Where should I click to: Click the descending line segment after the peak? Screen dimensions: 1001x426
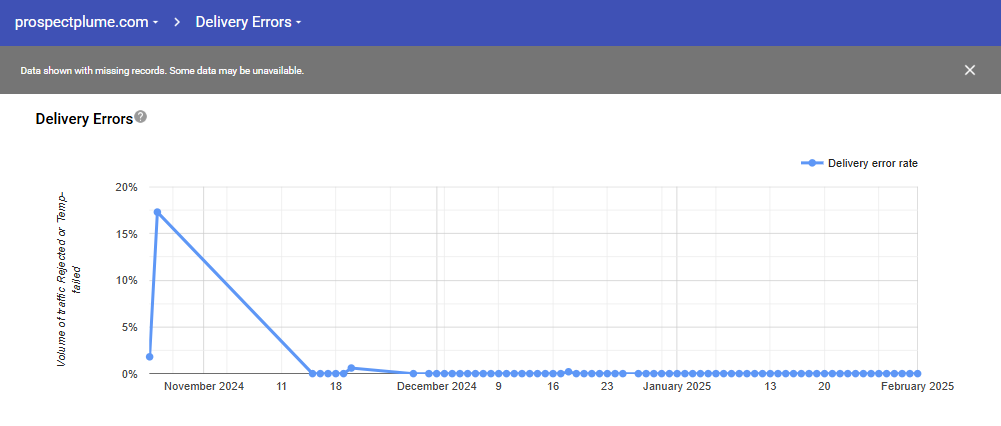click(235, 292)
